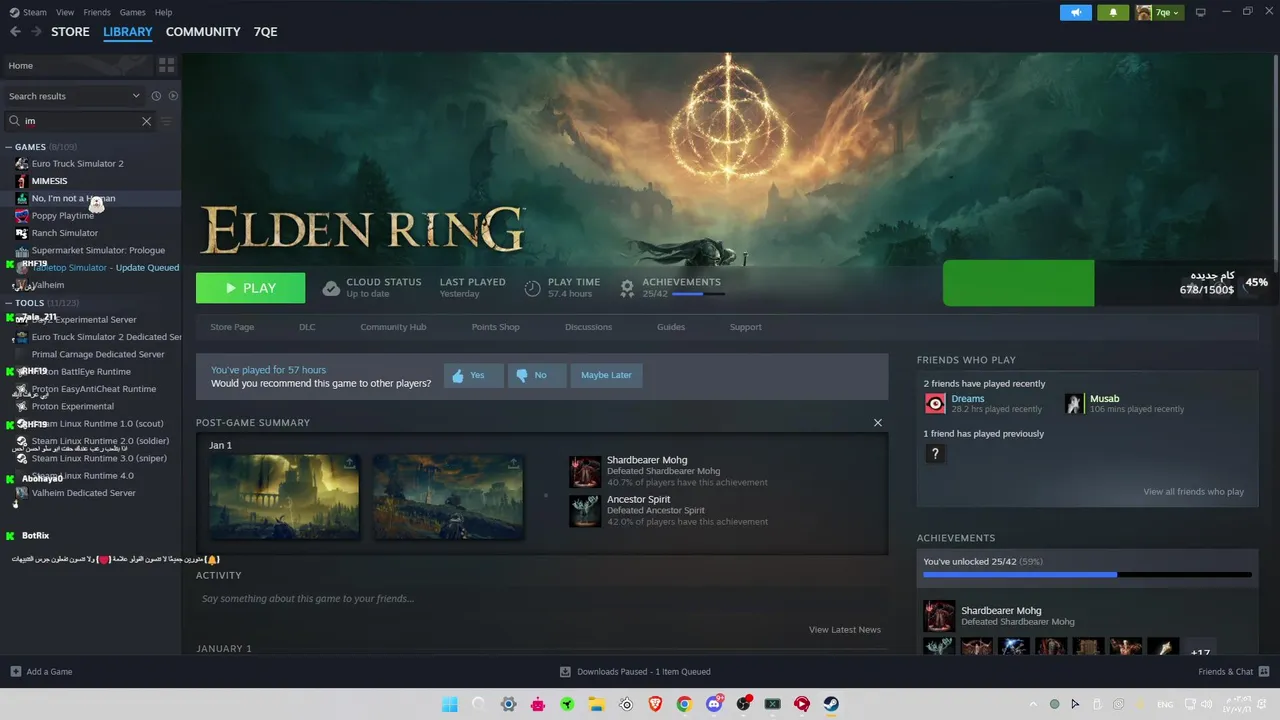Open the announcements megaphone button
1280x720 pixels.
click(1076, 12)
